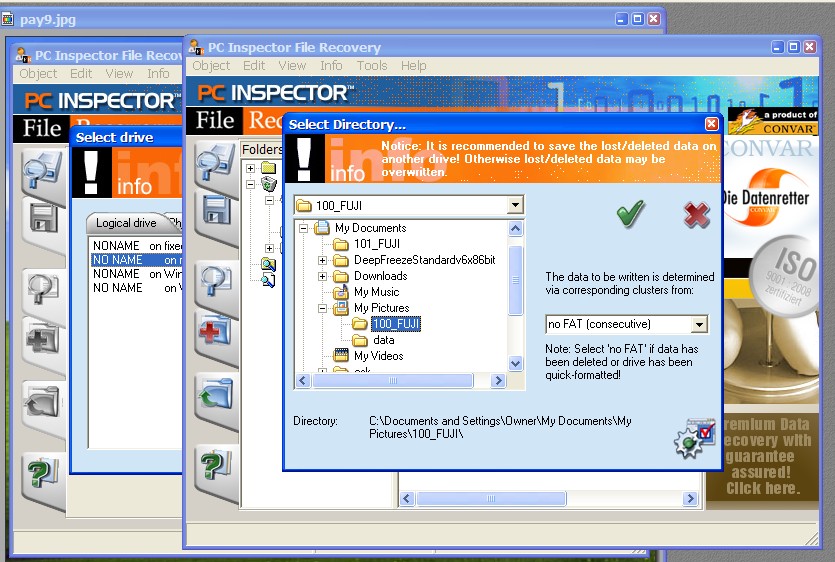Click grey cross folder icon in back window
835x562 pixels.
(43, 339)
